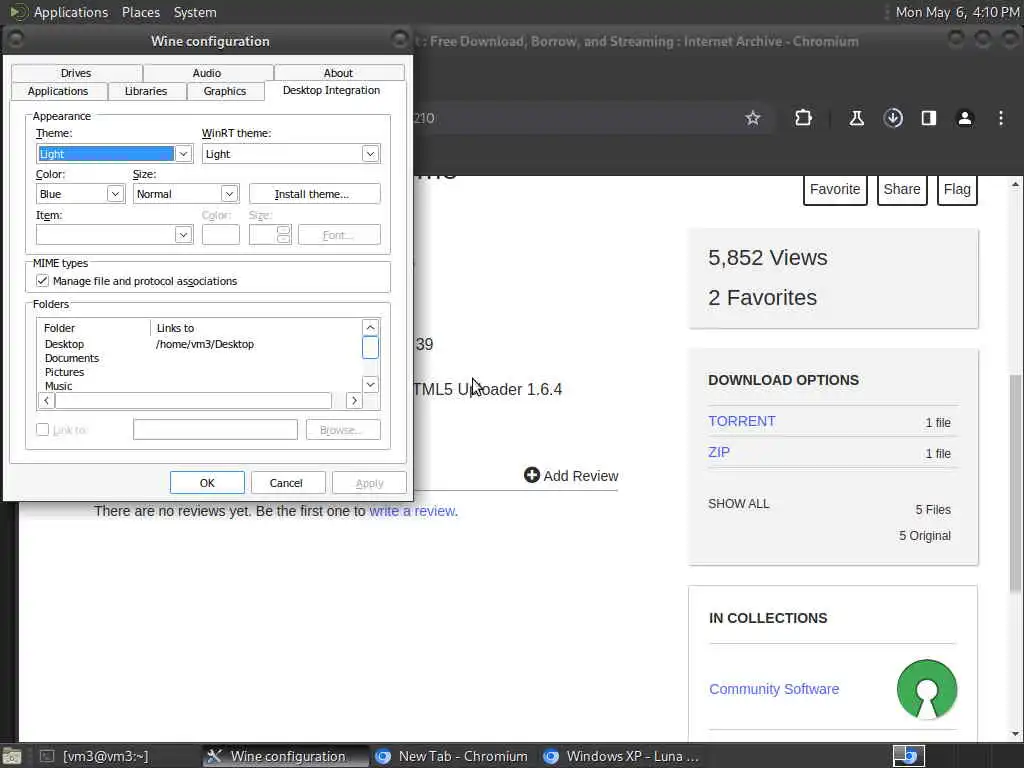Open the Item dropdown in Appearance
Screen dimensions: 1024x768
tap(115, 235)
